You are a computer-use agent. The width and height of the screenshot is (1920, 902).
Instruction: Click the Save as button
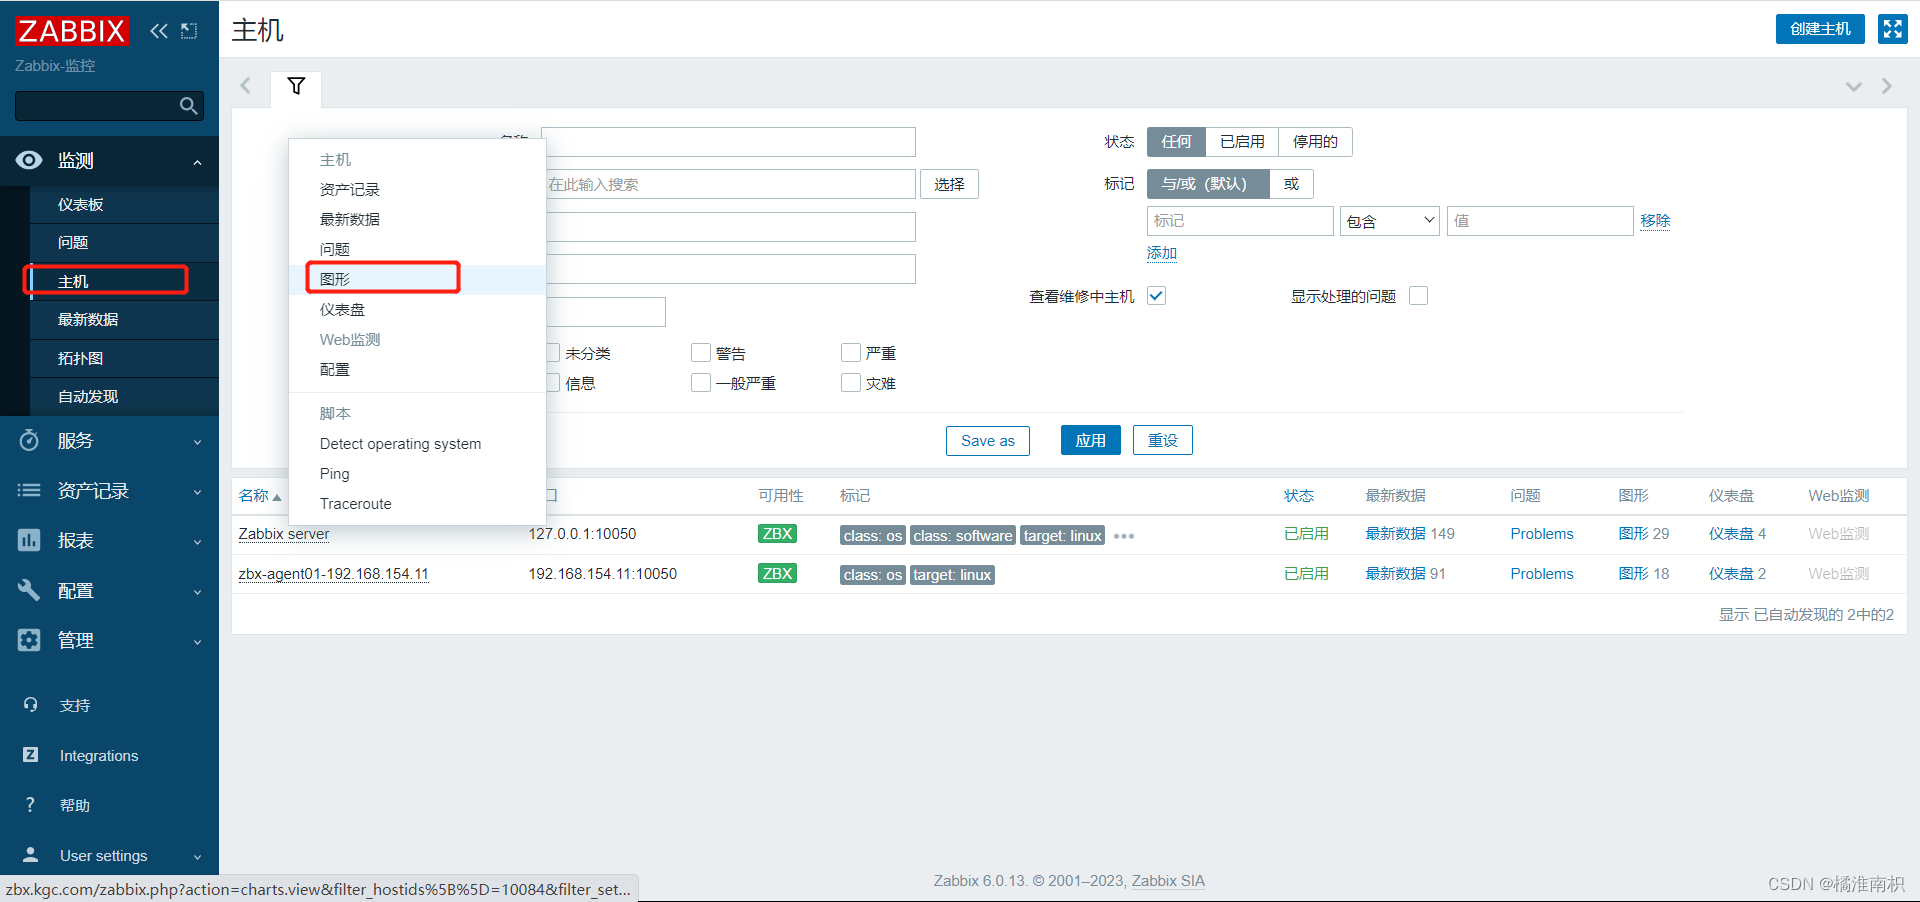987,440
